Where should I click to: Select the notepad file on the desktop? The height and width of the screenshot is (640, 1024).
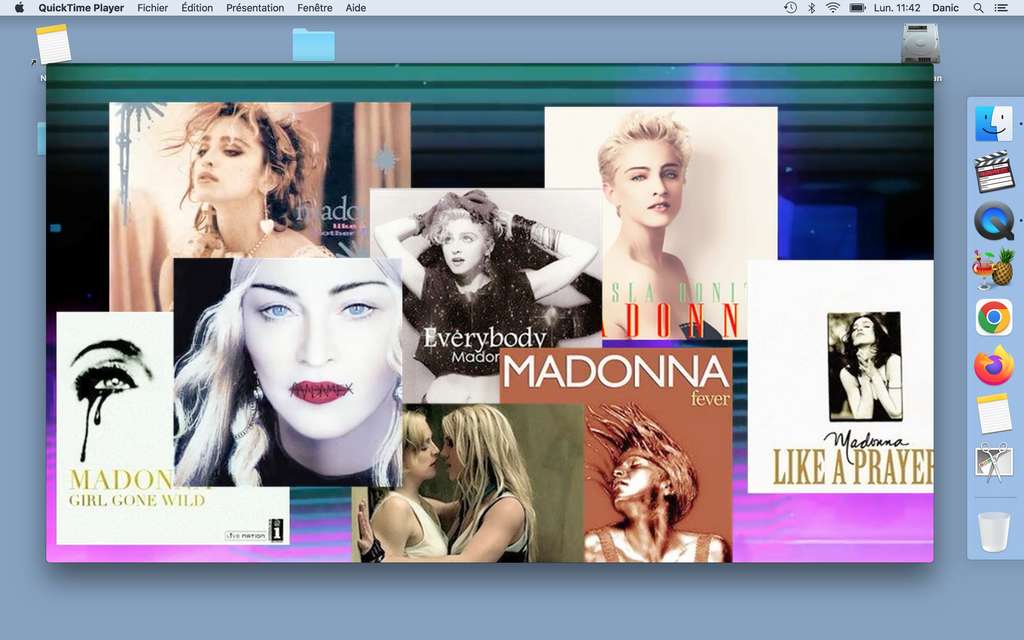(53, 44)
